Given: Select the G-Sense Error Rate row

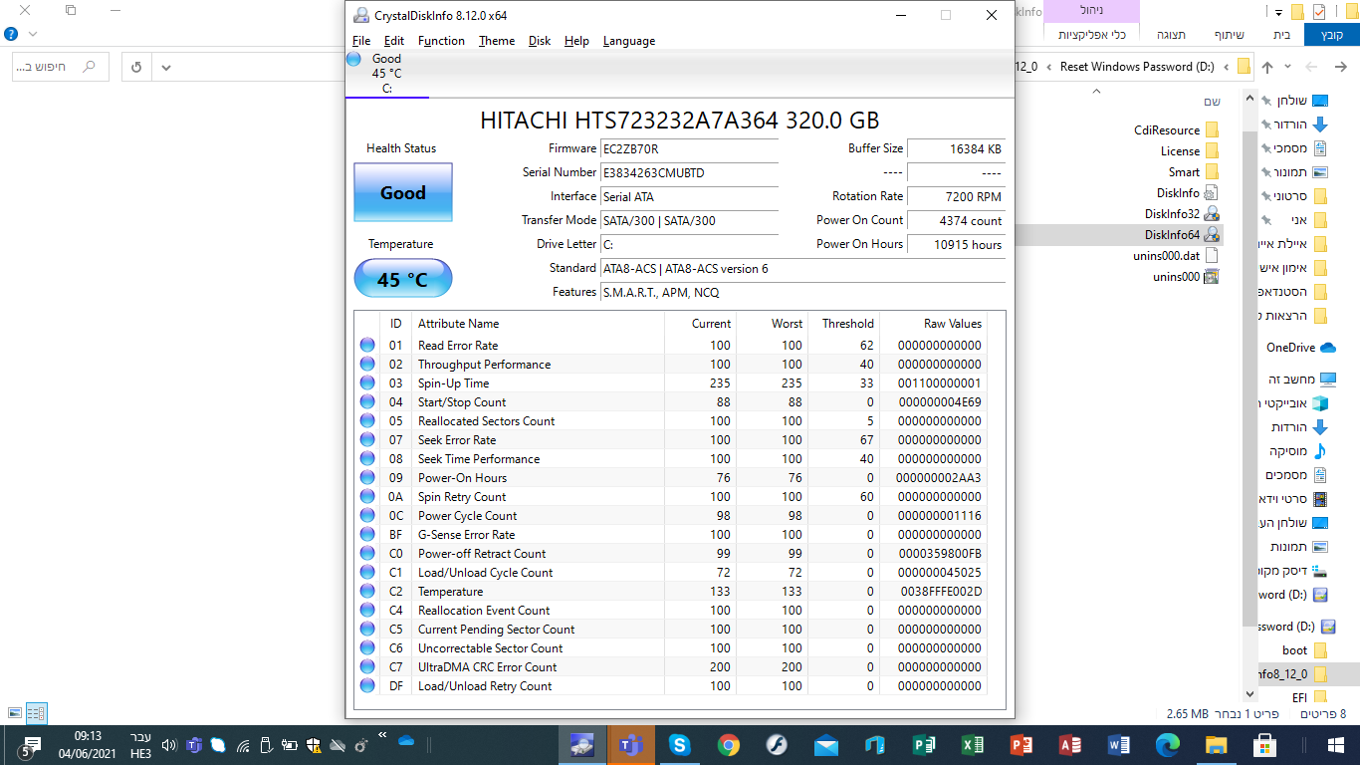Looking at the screenshot, I should click(x=672, y=535).
